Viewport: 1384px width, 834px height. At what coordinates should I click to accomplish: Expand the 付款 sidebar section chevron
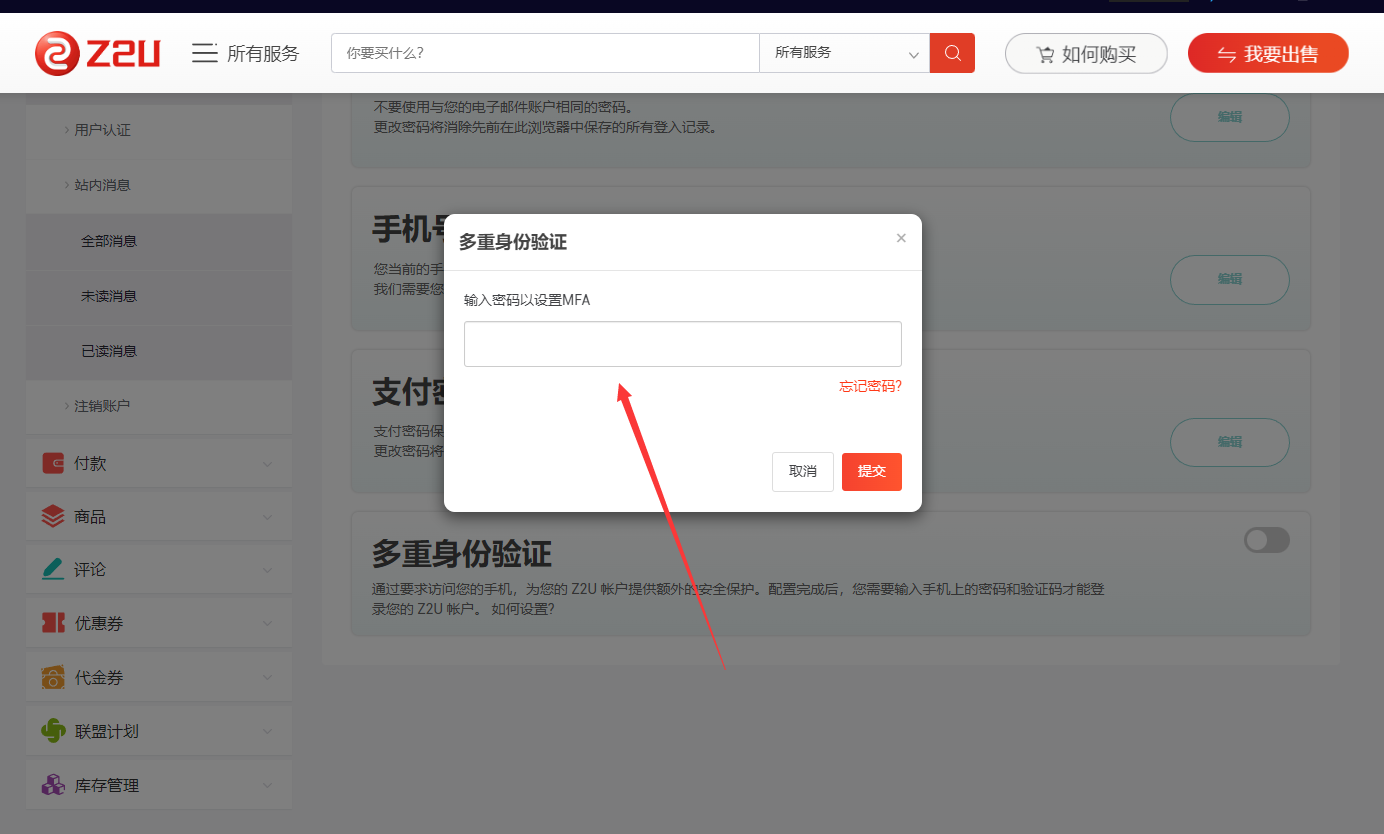click(267, 464)
